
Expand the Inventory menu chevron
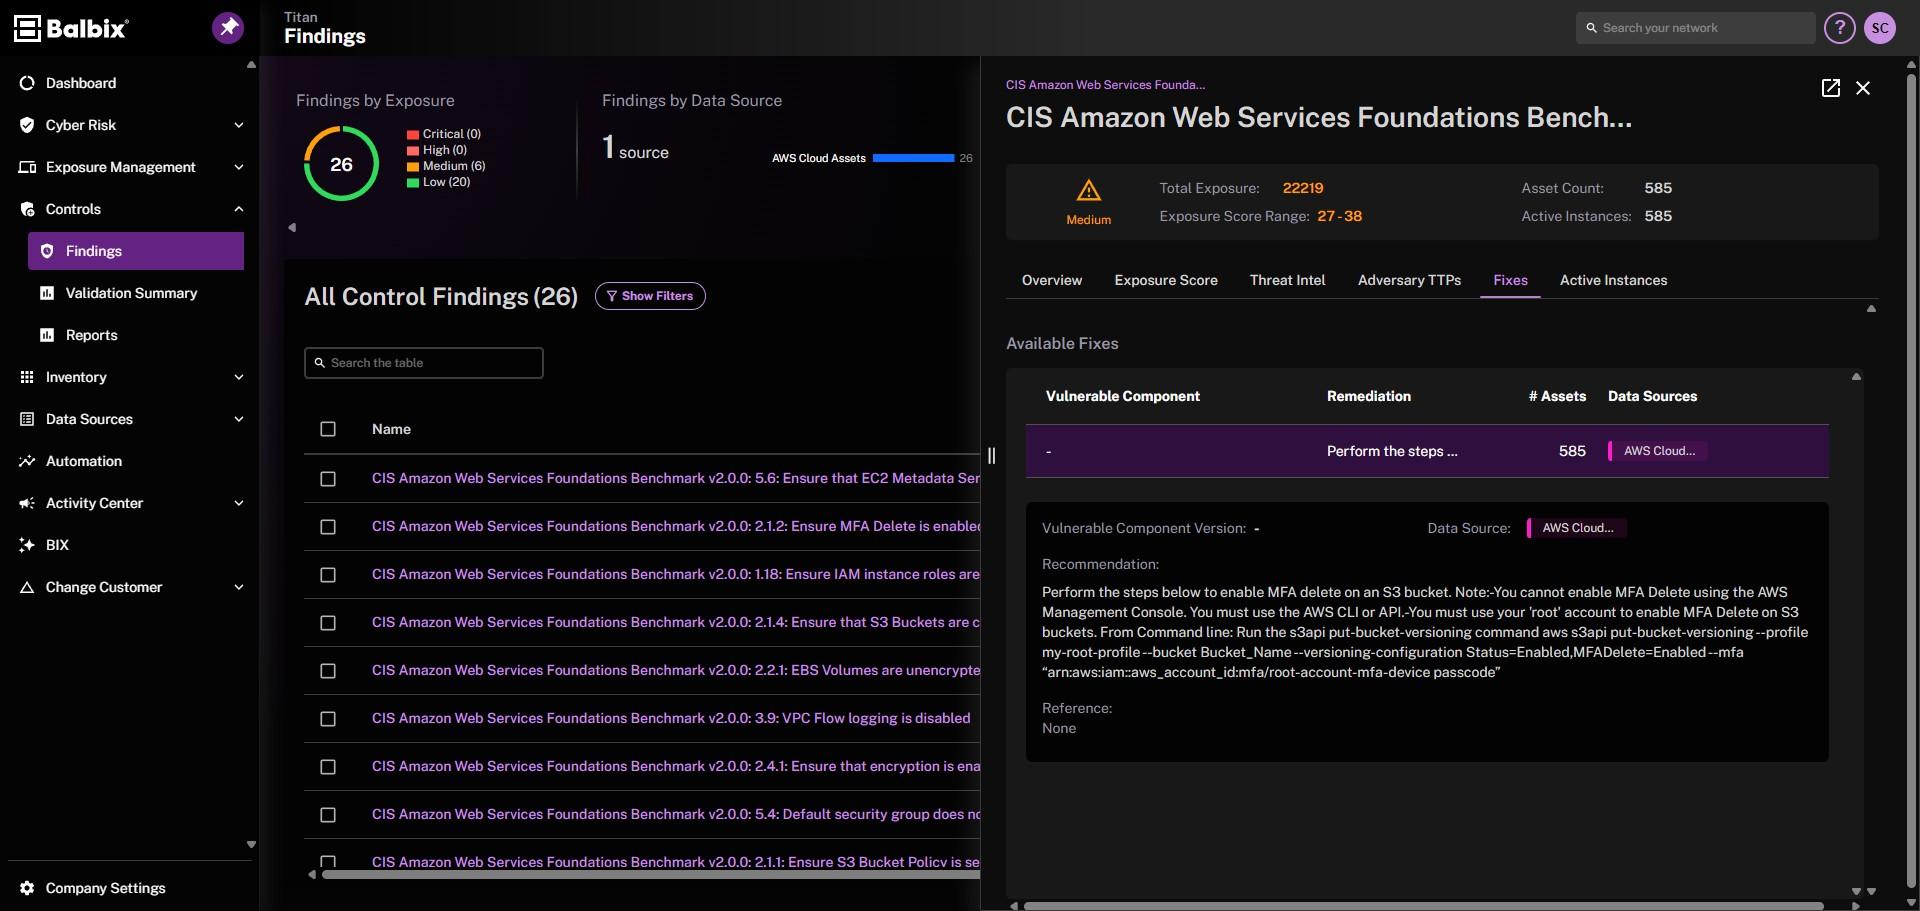click(238, 377)
